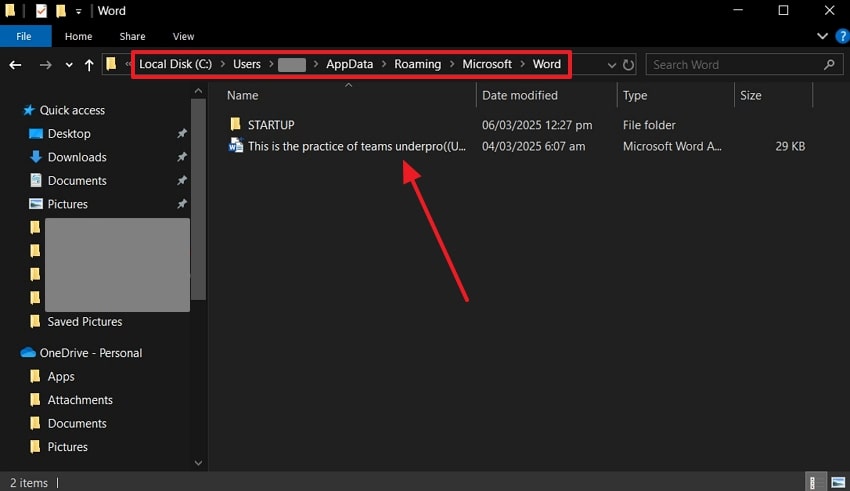This screenshot has width=850, height=491.
Task: Open Help question mark icon
Action: 842,36
